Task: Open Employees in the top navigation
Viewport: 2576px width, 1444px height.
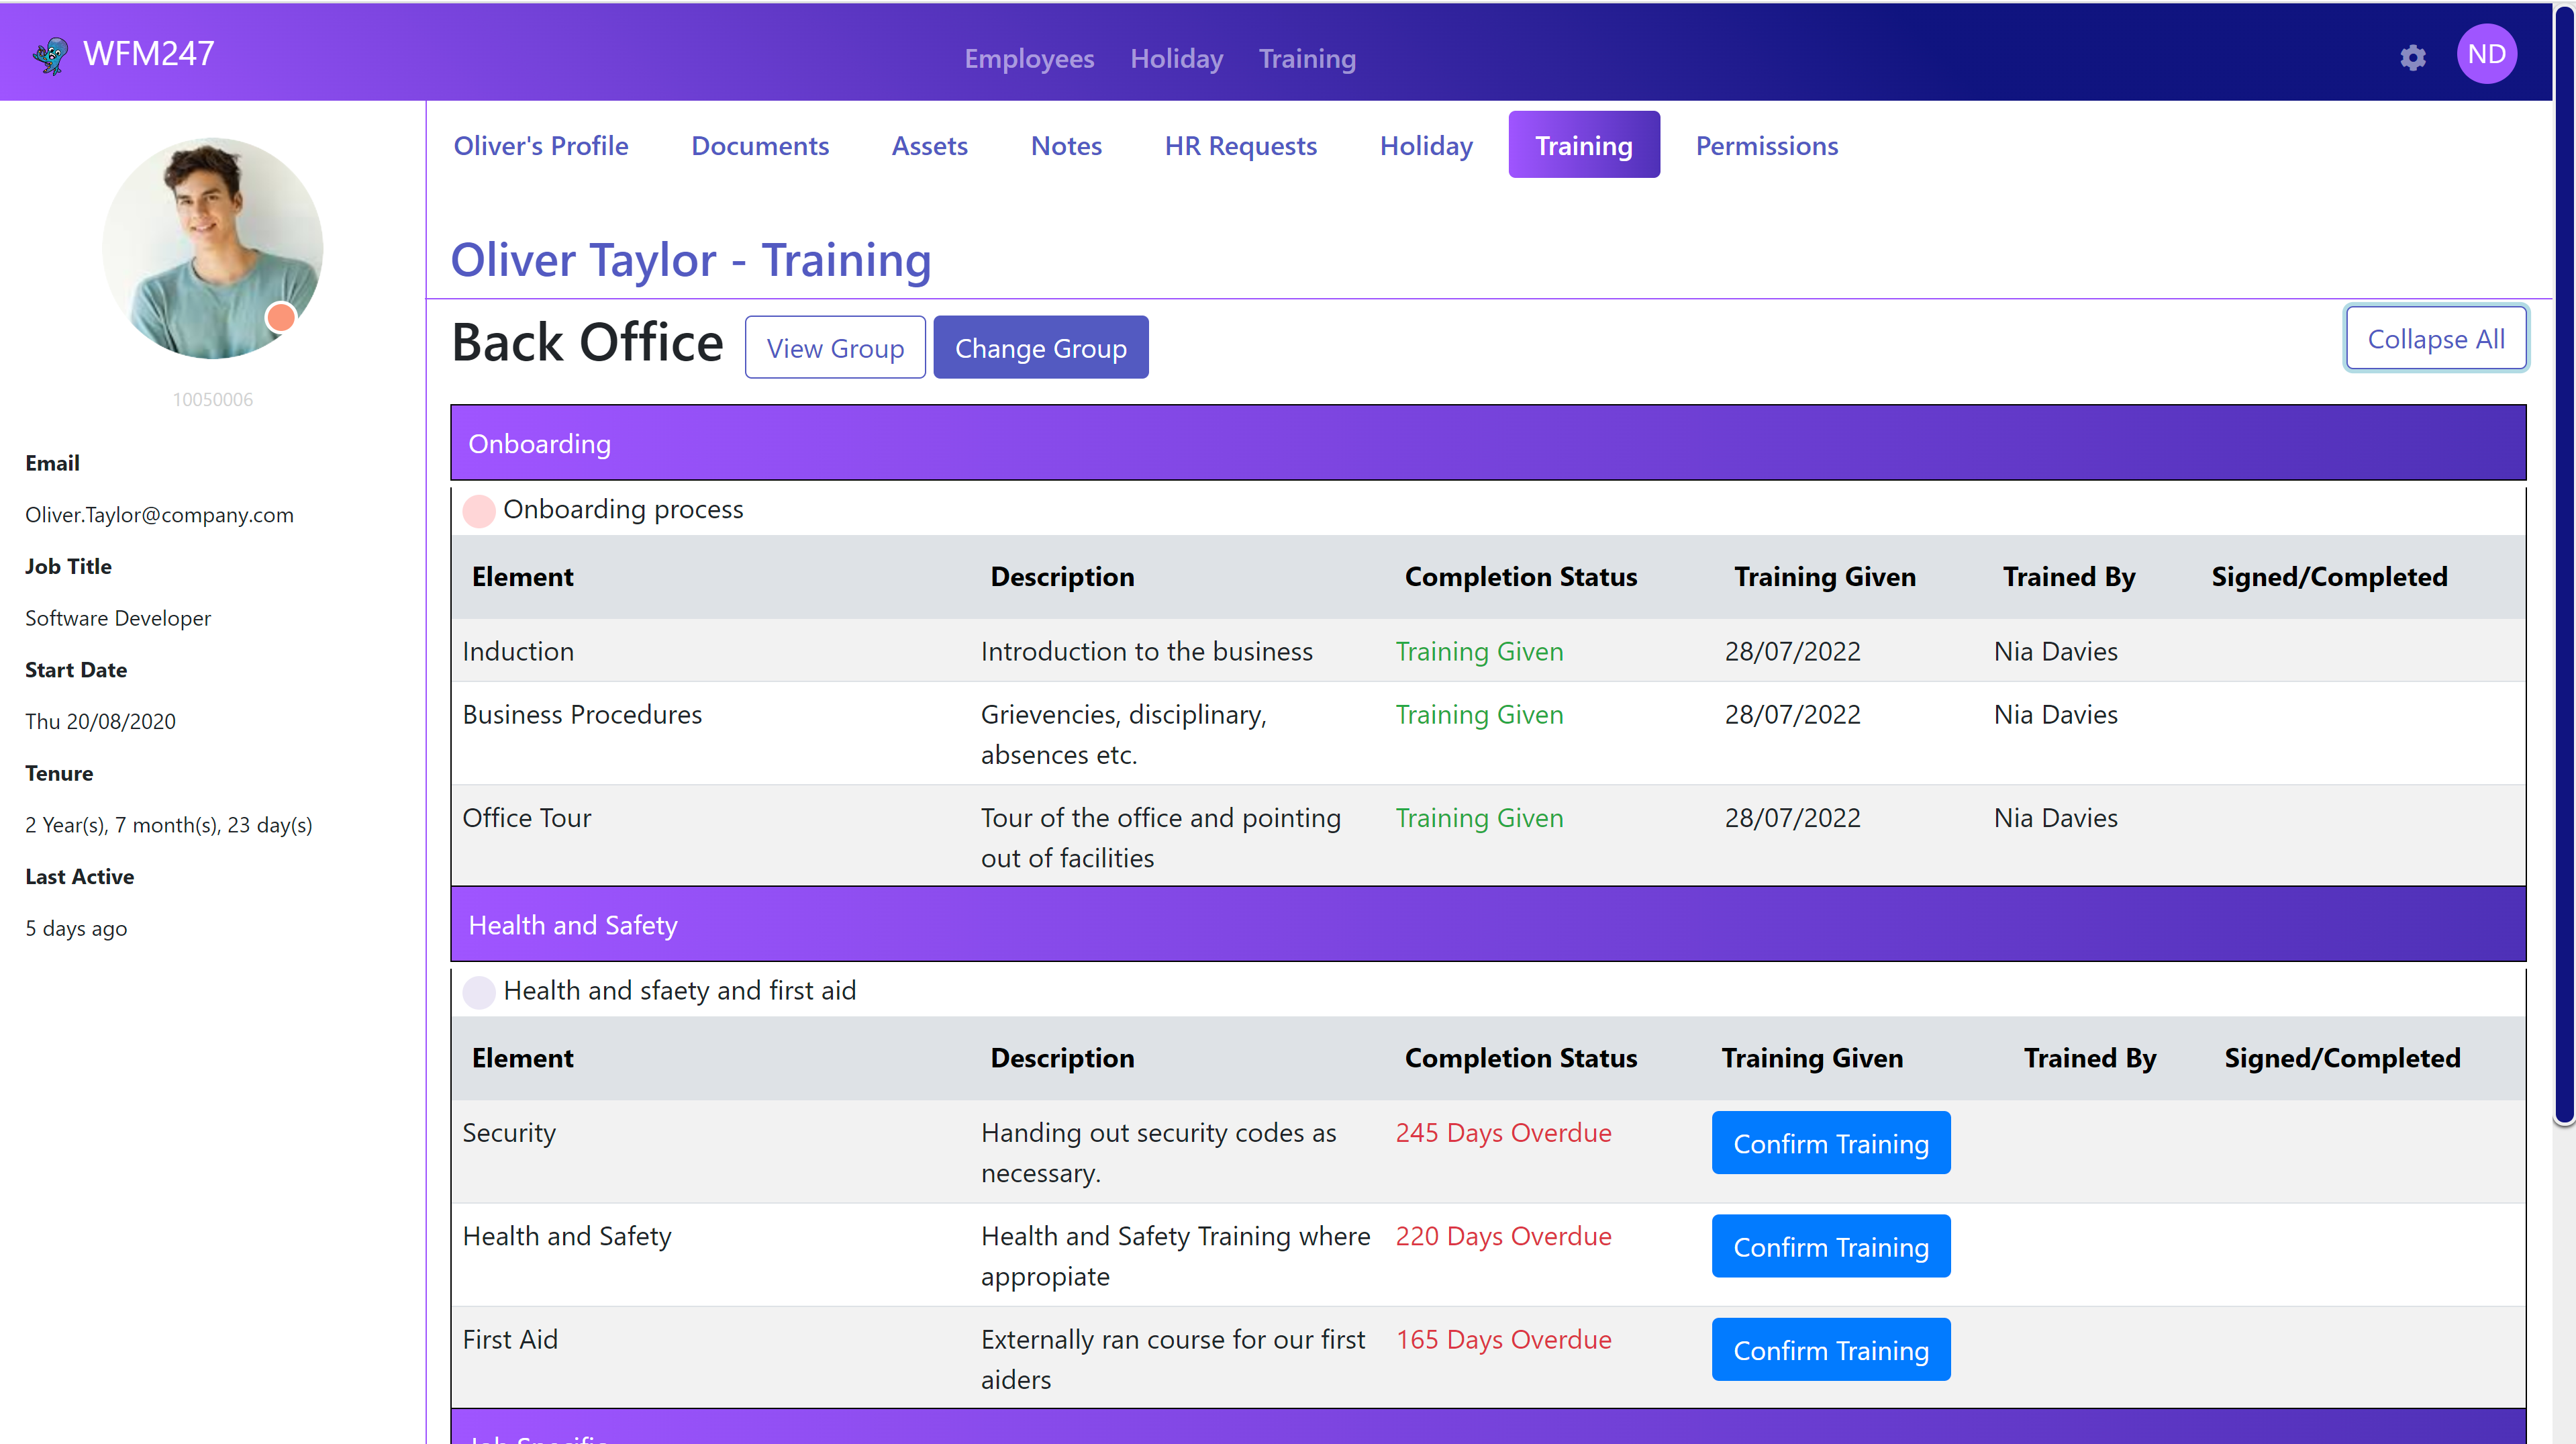Action: click(1029, 58)
